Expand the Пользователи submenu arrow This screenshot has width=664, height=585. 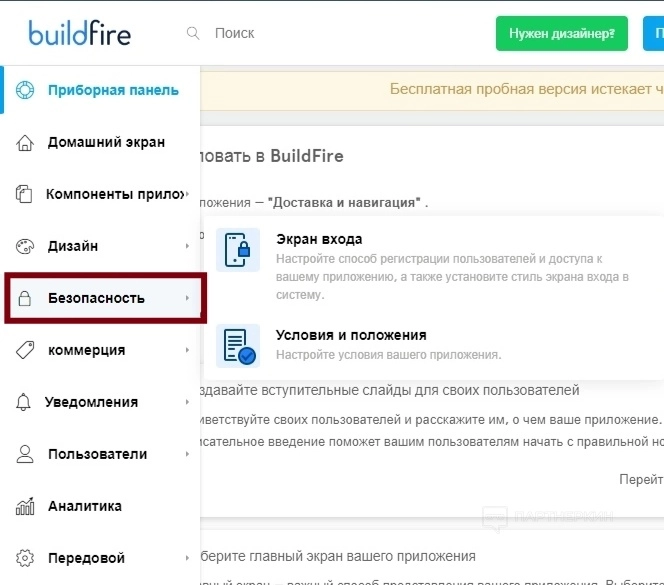[187, 454]
